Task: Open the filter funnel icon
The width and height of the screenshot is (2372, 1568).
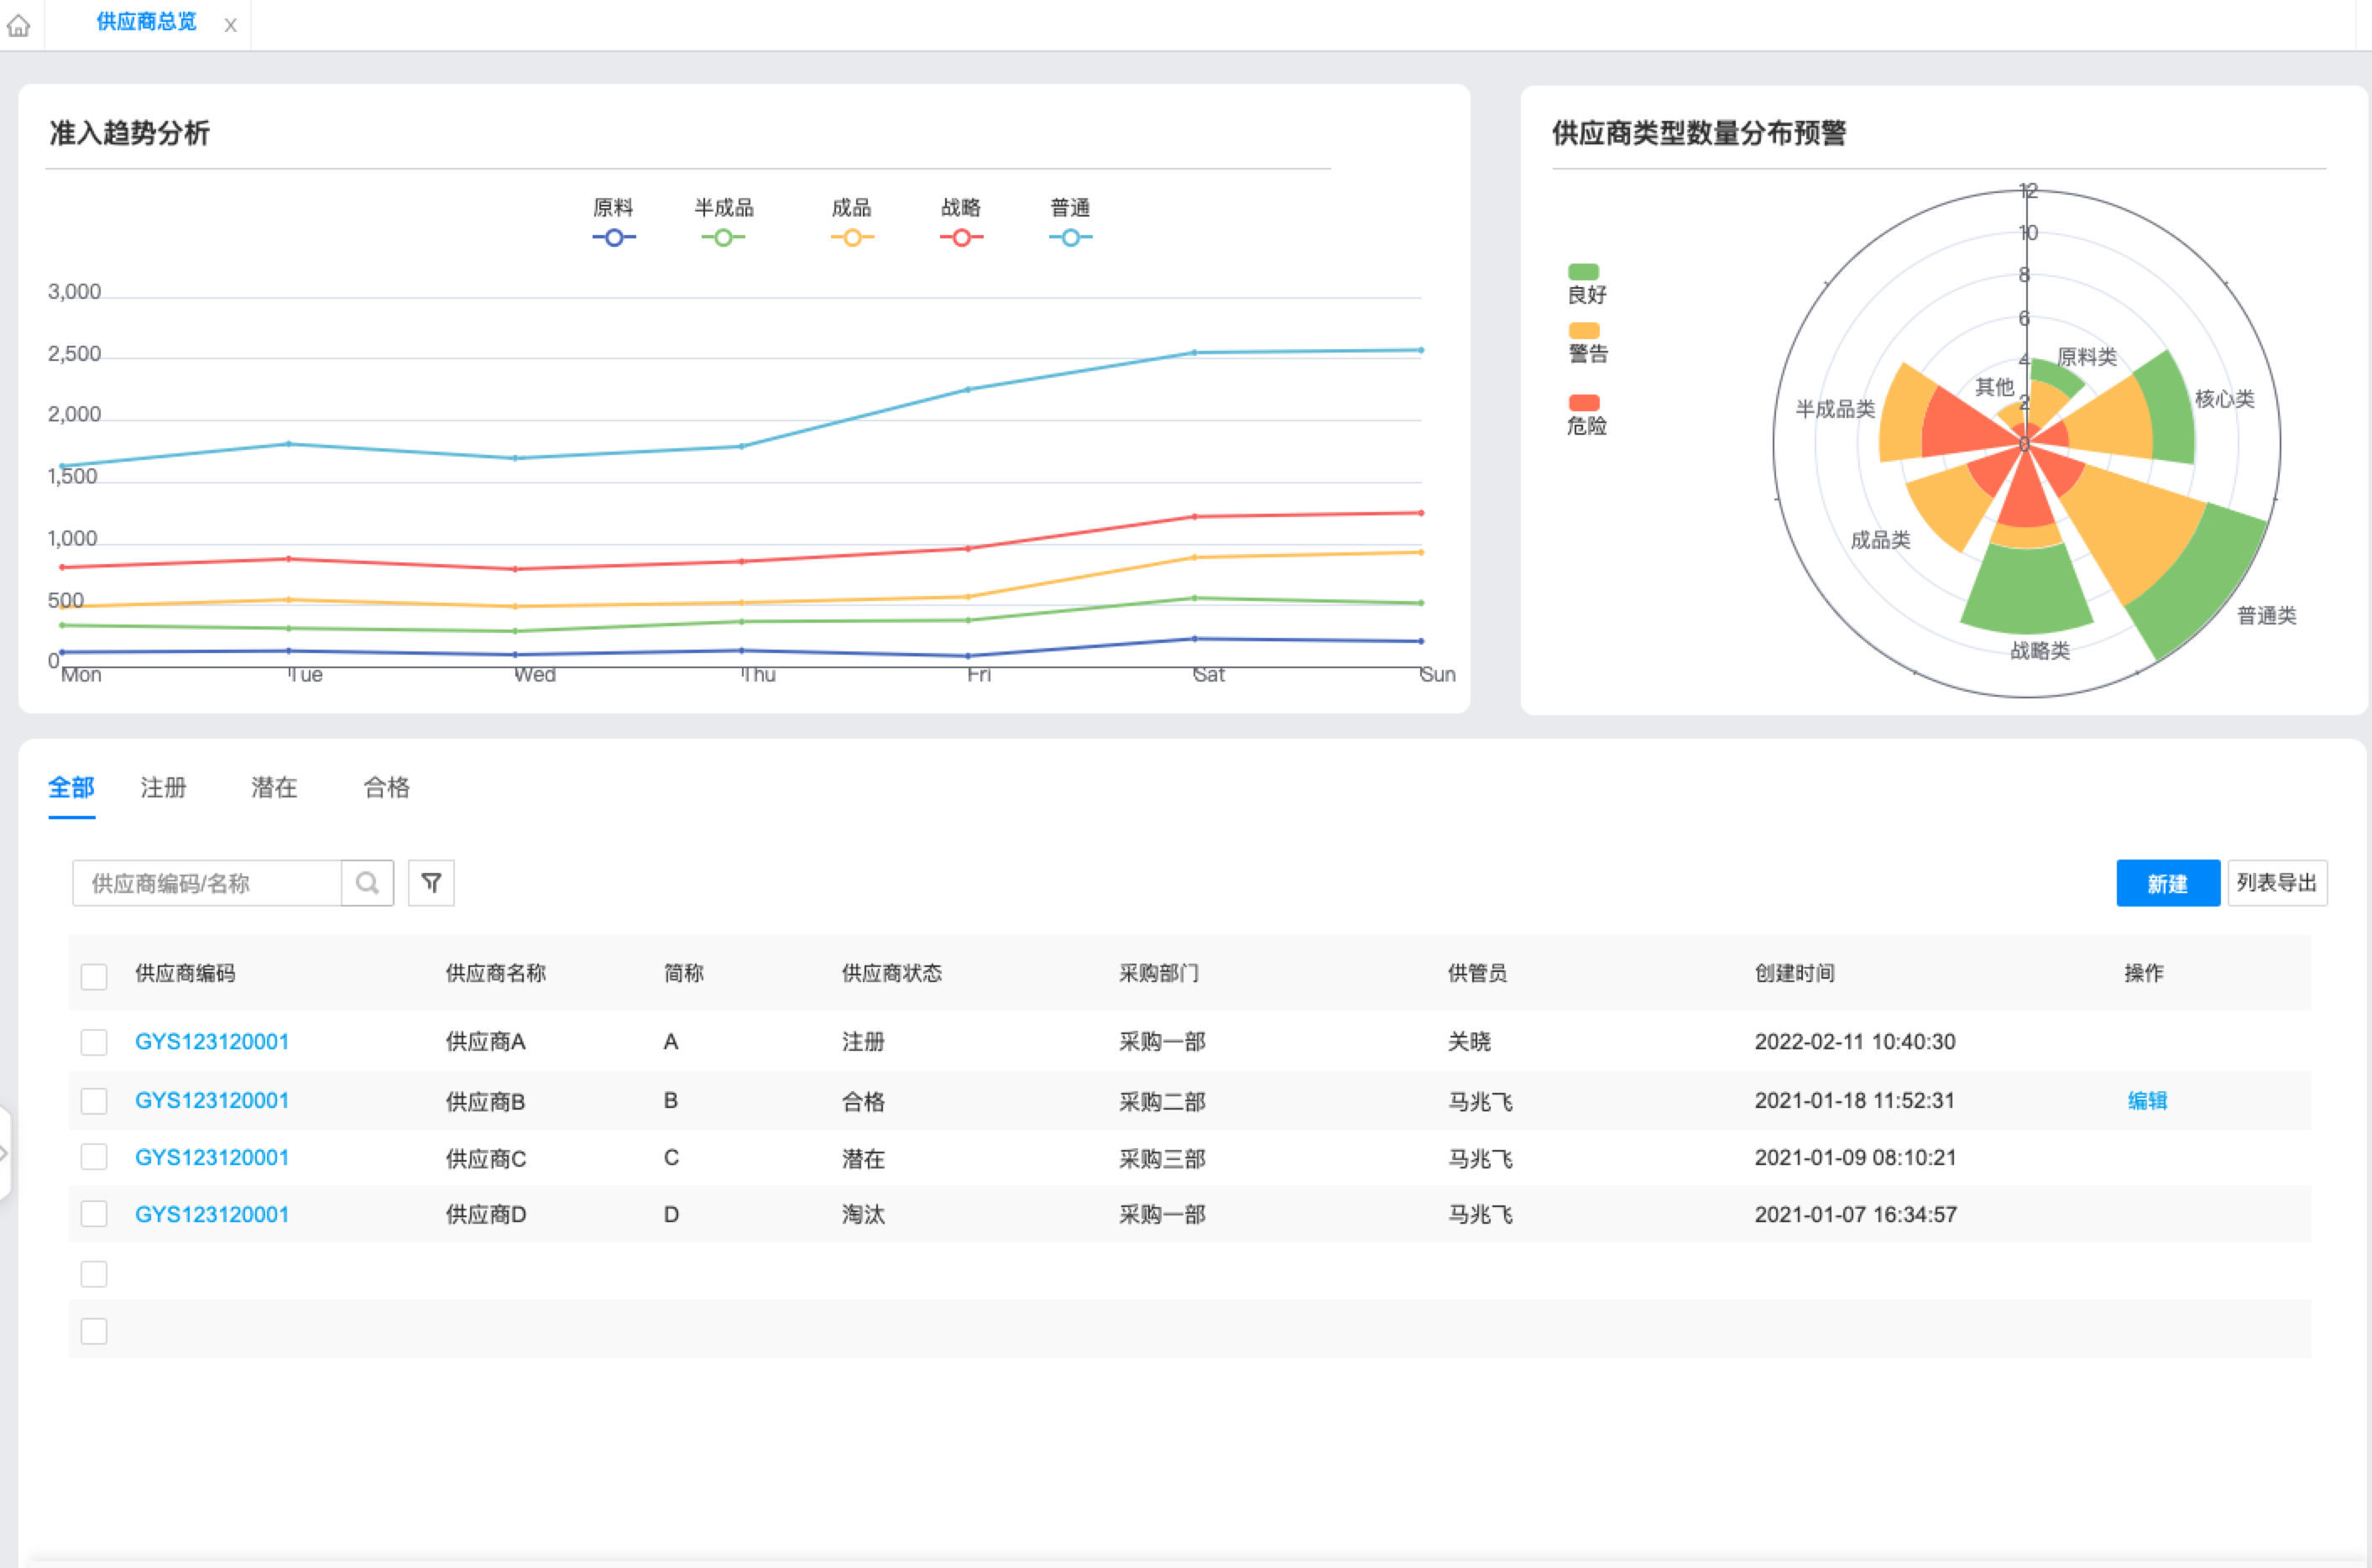Action: (x=431, y=883)
